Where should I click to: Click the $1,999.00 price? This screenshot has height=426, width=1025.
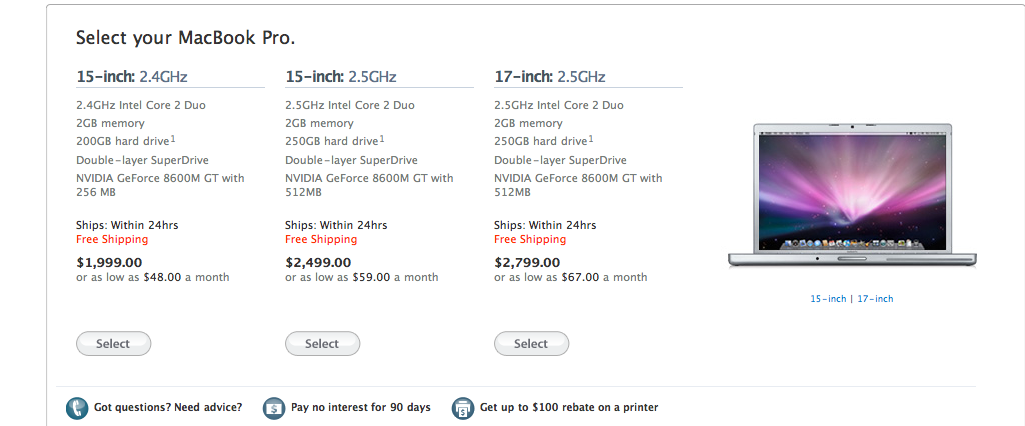click(109, 263)
